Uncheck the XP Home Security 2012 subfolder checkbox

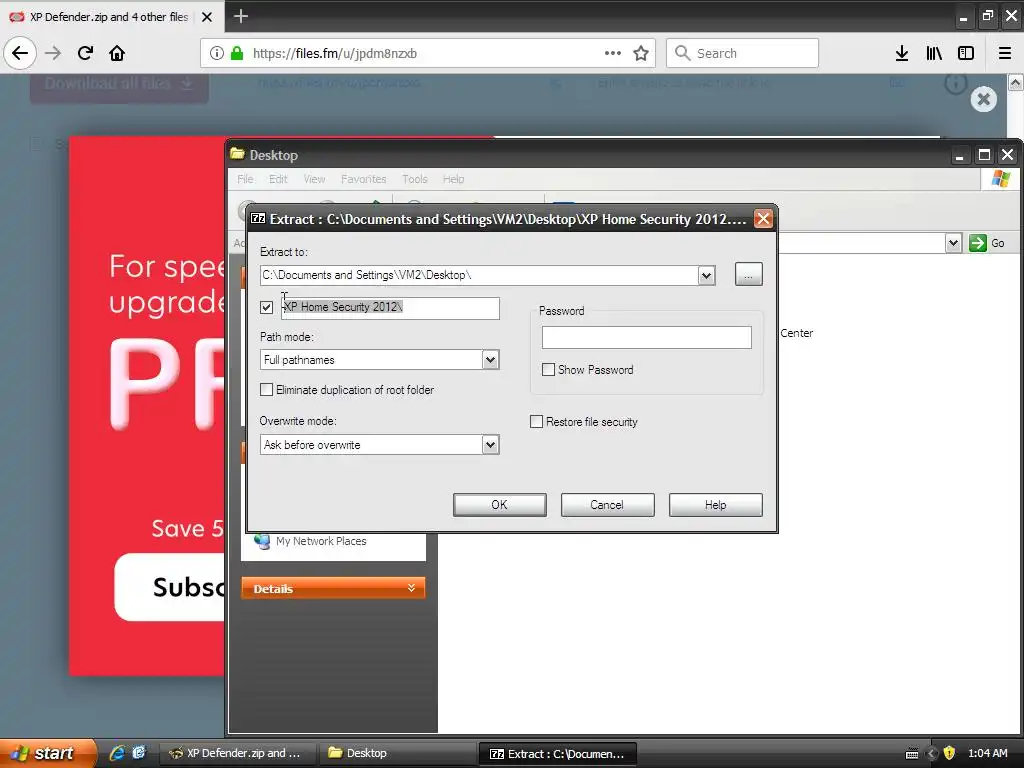click(266, 307)
